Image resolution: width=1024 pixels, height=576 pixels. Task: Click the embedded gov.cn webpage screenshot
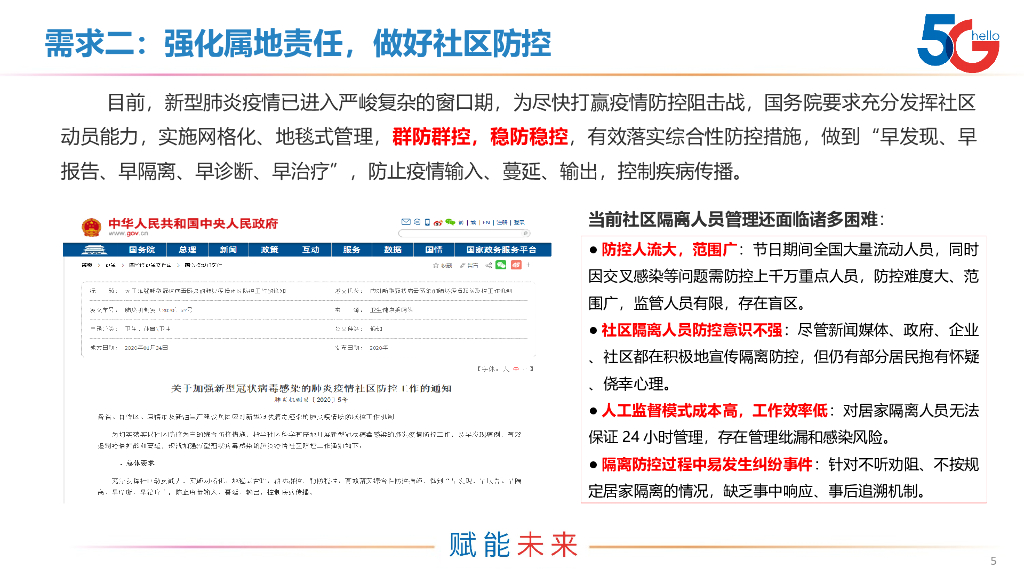307,357
